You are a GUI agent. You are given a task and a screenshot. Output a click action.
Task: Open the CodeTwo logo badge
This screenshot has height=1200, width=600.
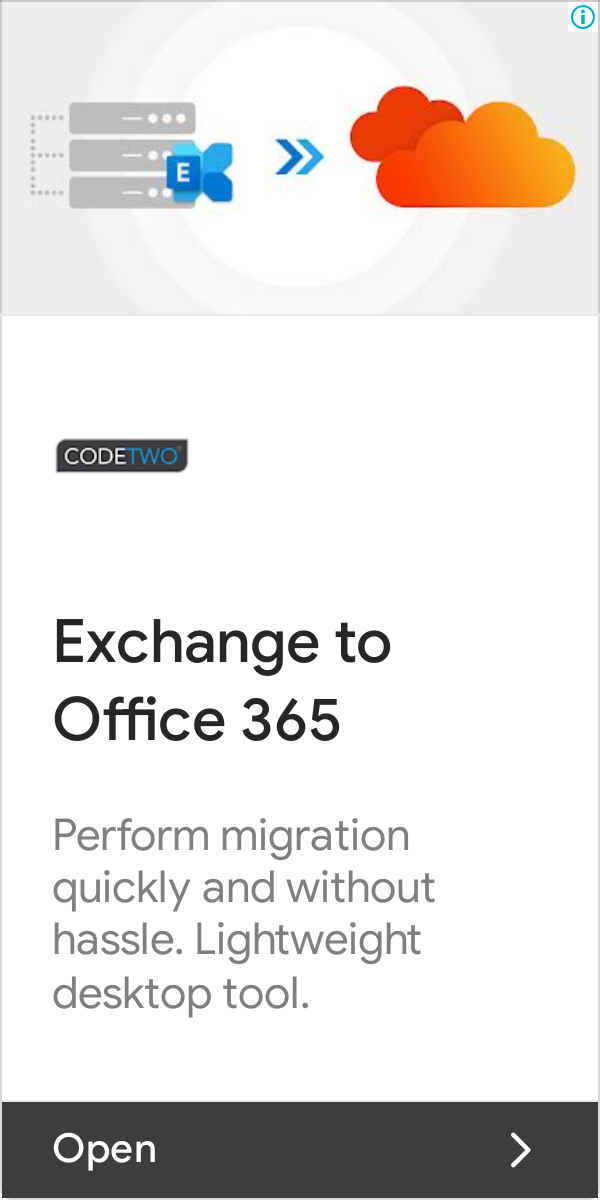pyautogui.click(x=122, y=456)
